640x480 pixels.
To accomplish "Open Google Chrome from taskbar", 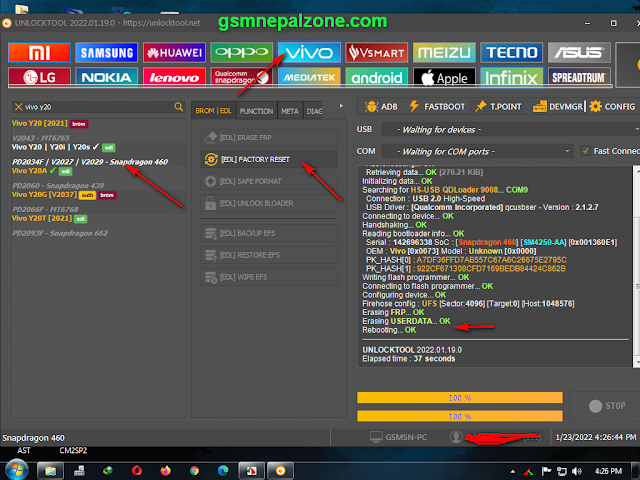I will click(x=194, y=471).
